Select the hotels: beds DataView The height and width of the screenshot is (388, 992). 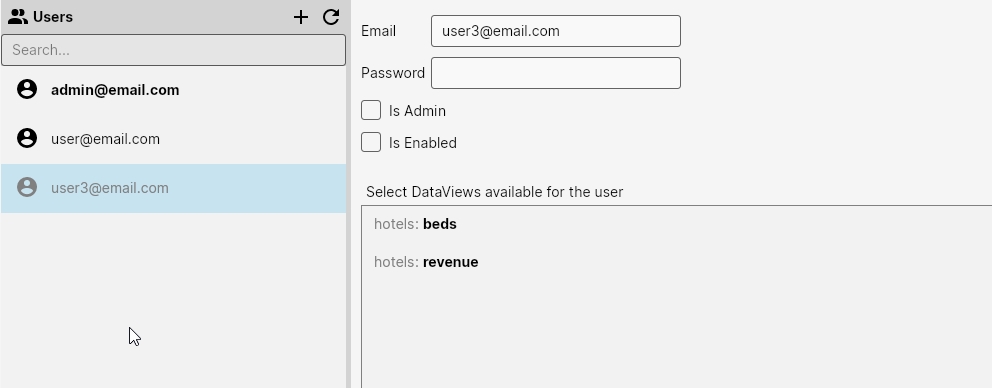415,224
